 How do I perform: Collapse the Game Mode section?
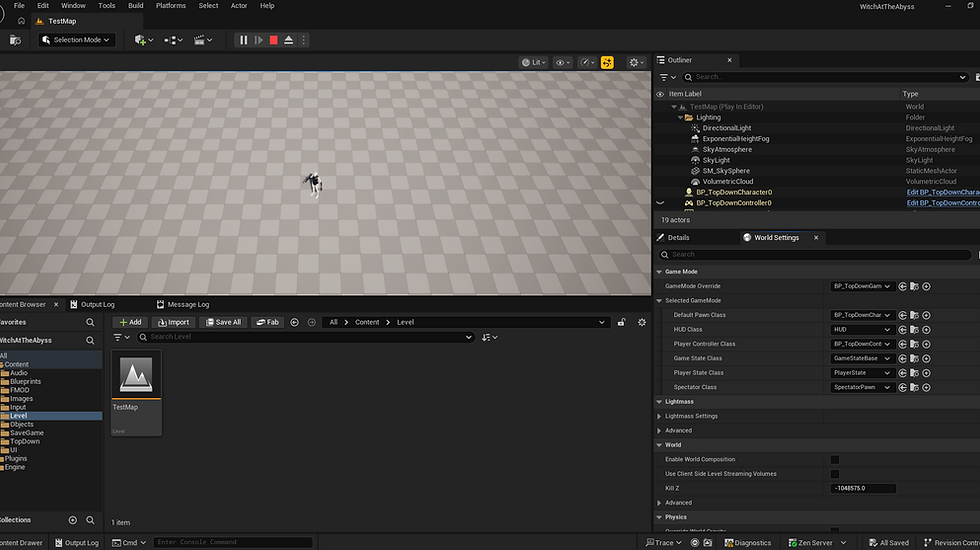[x=659, y=272]
